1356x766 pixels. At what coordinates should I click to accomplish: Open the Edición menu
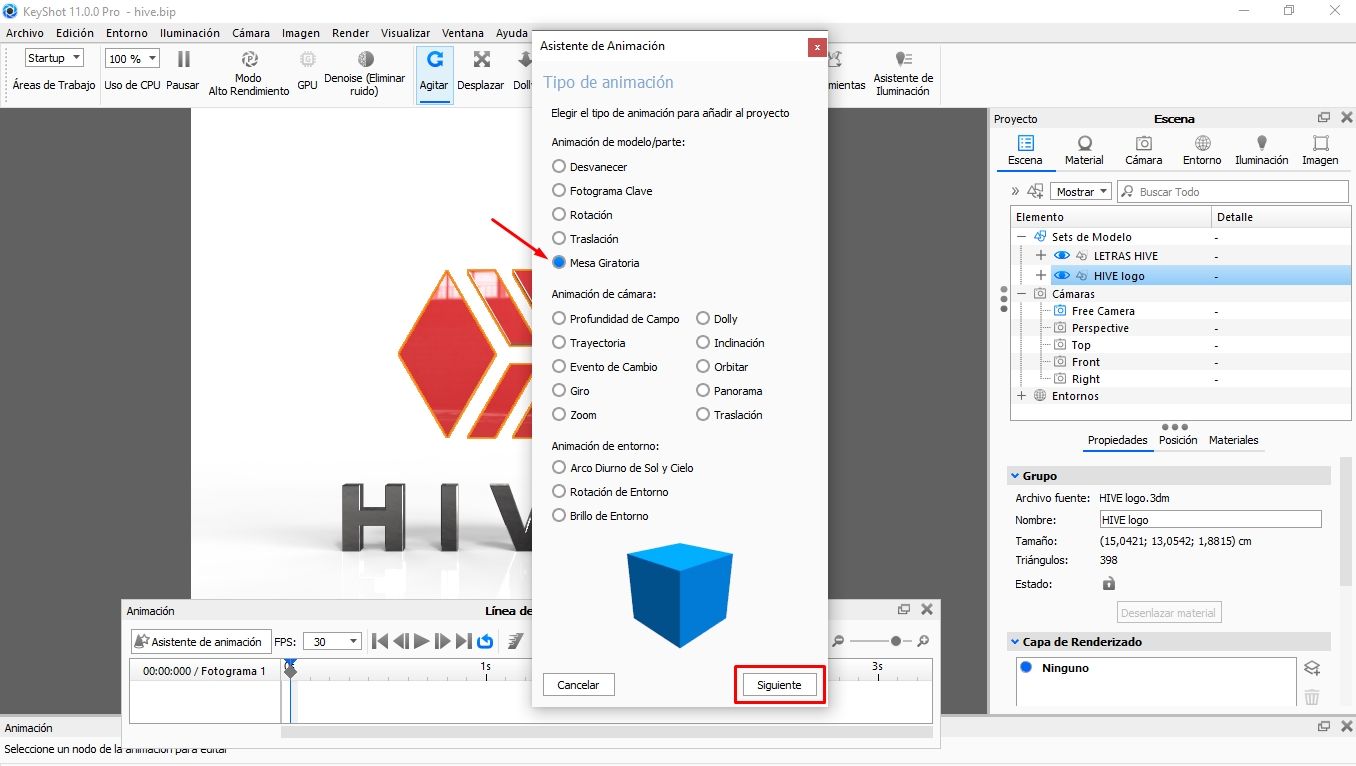[75, 33]
